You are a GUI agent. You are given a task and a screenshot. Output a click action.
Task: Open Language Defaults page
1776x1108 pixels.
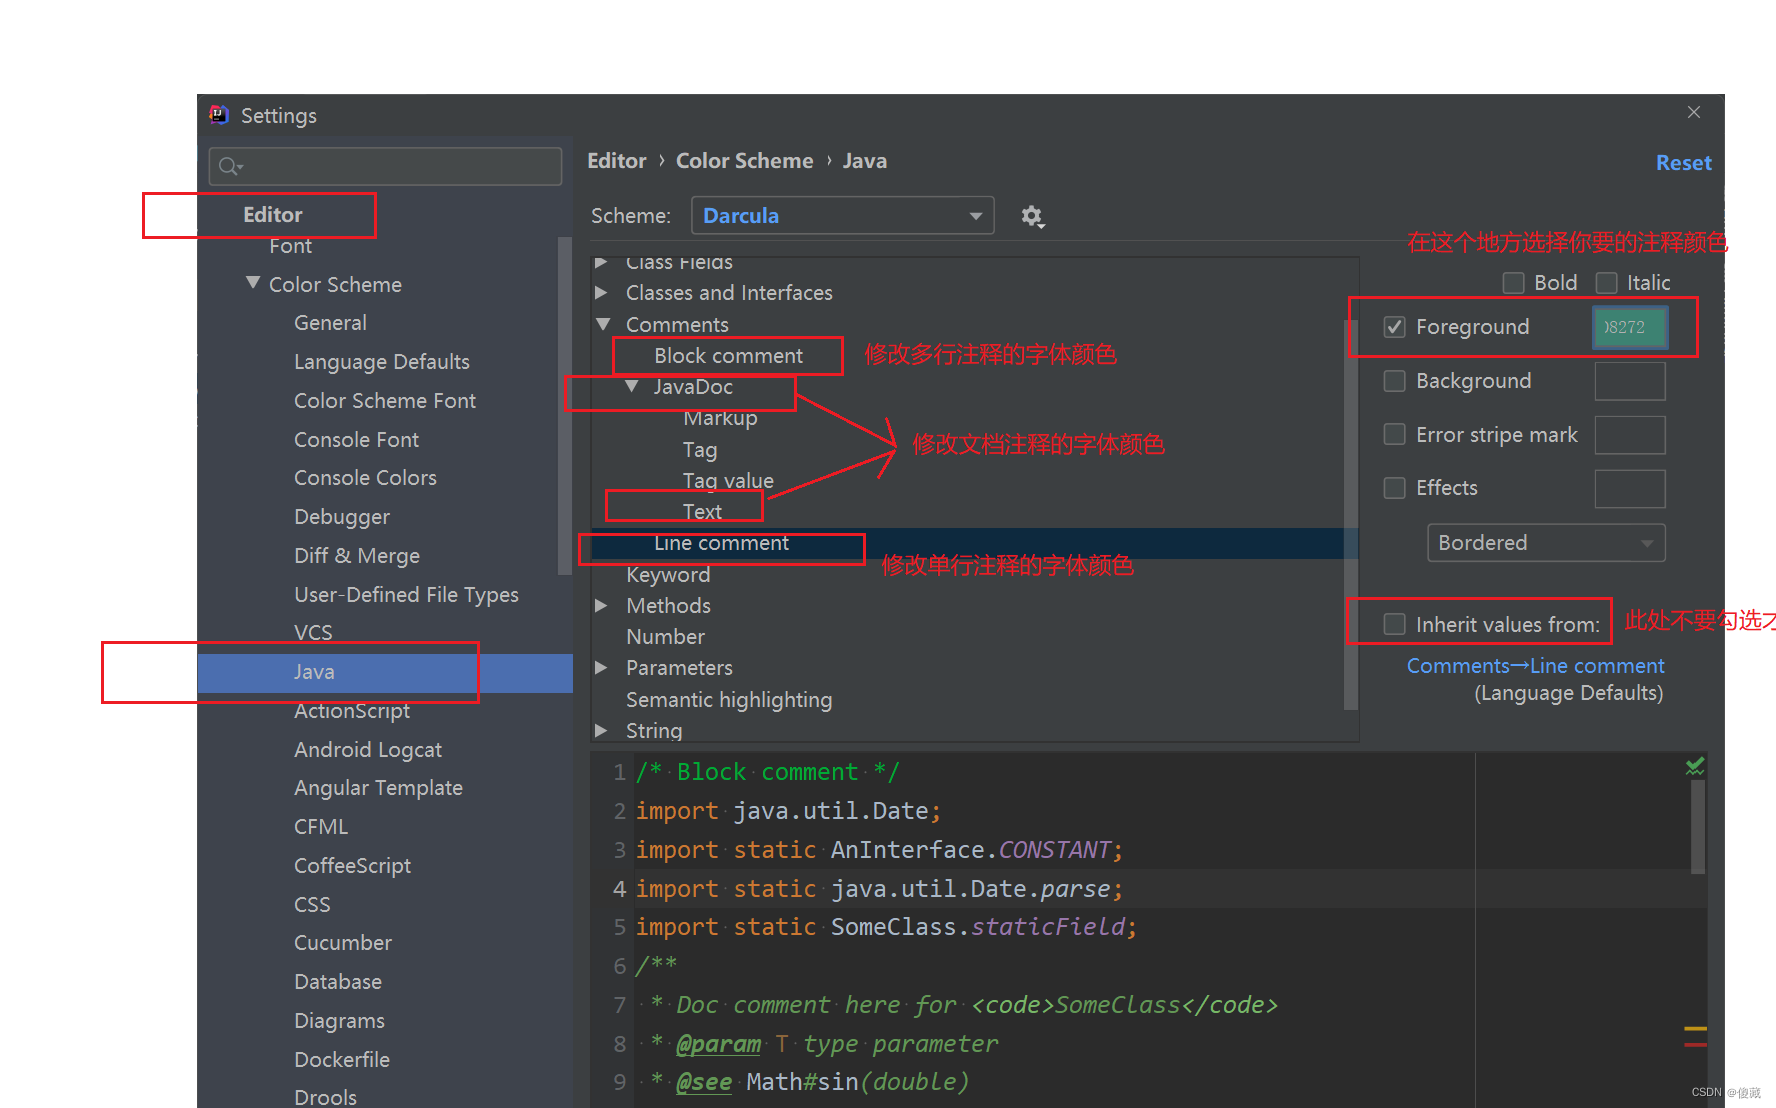click(x=382, y=362)
